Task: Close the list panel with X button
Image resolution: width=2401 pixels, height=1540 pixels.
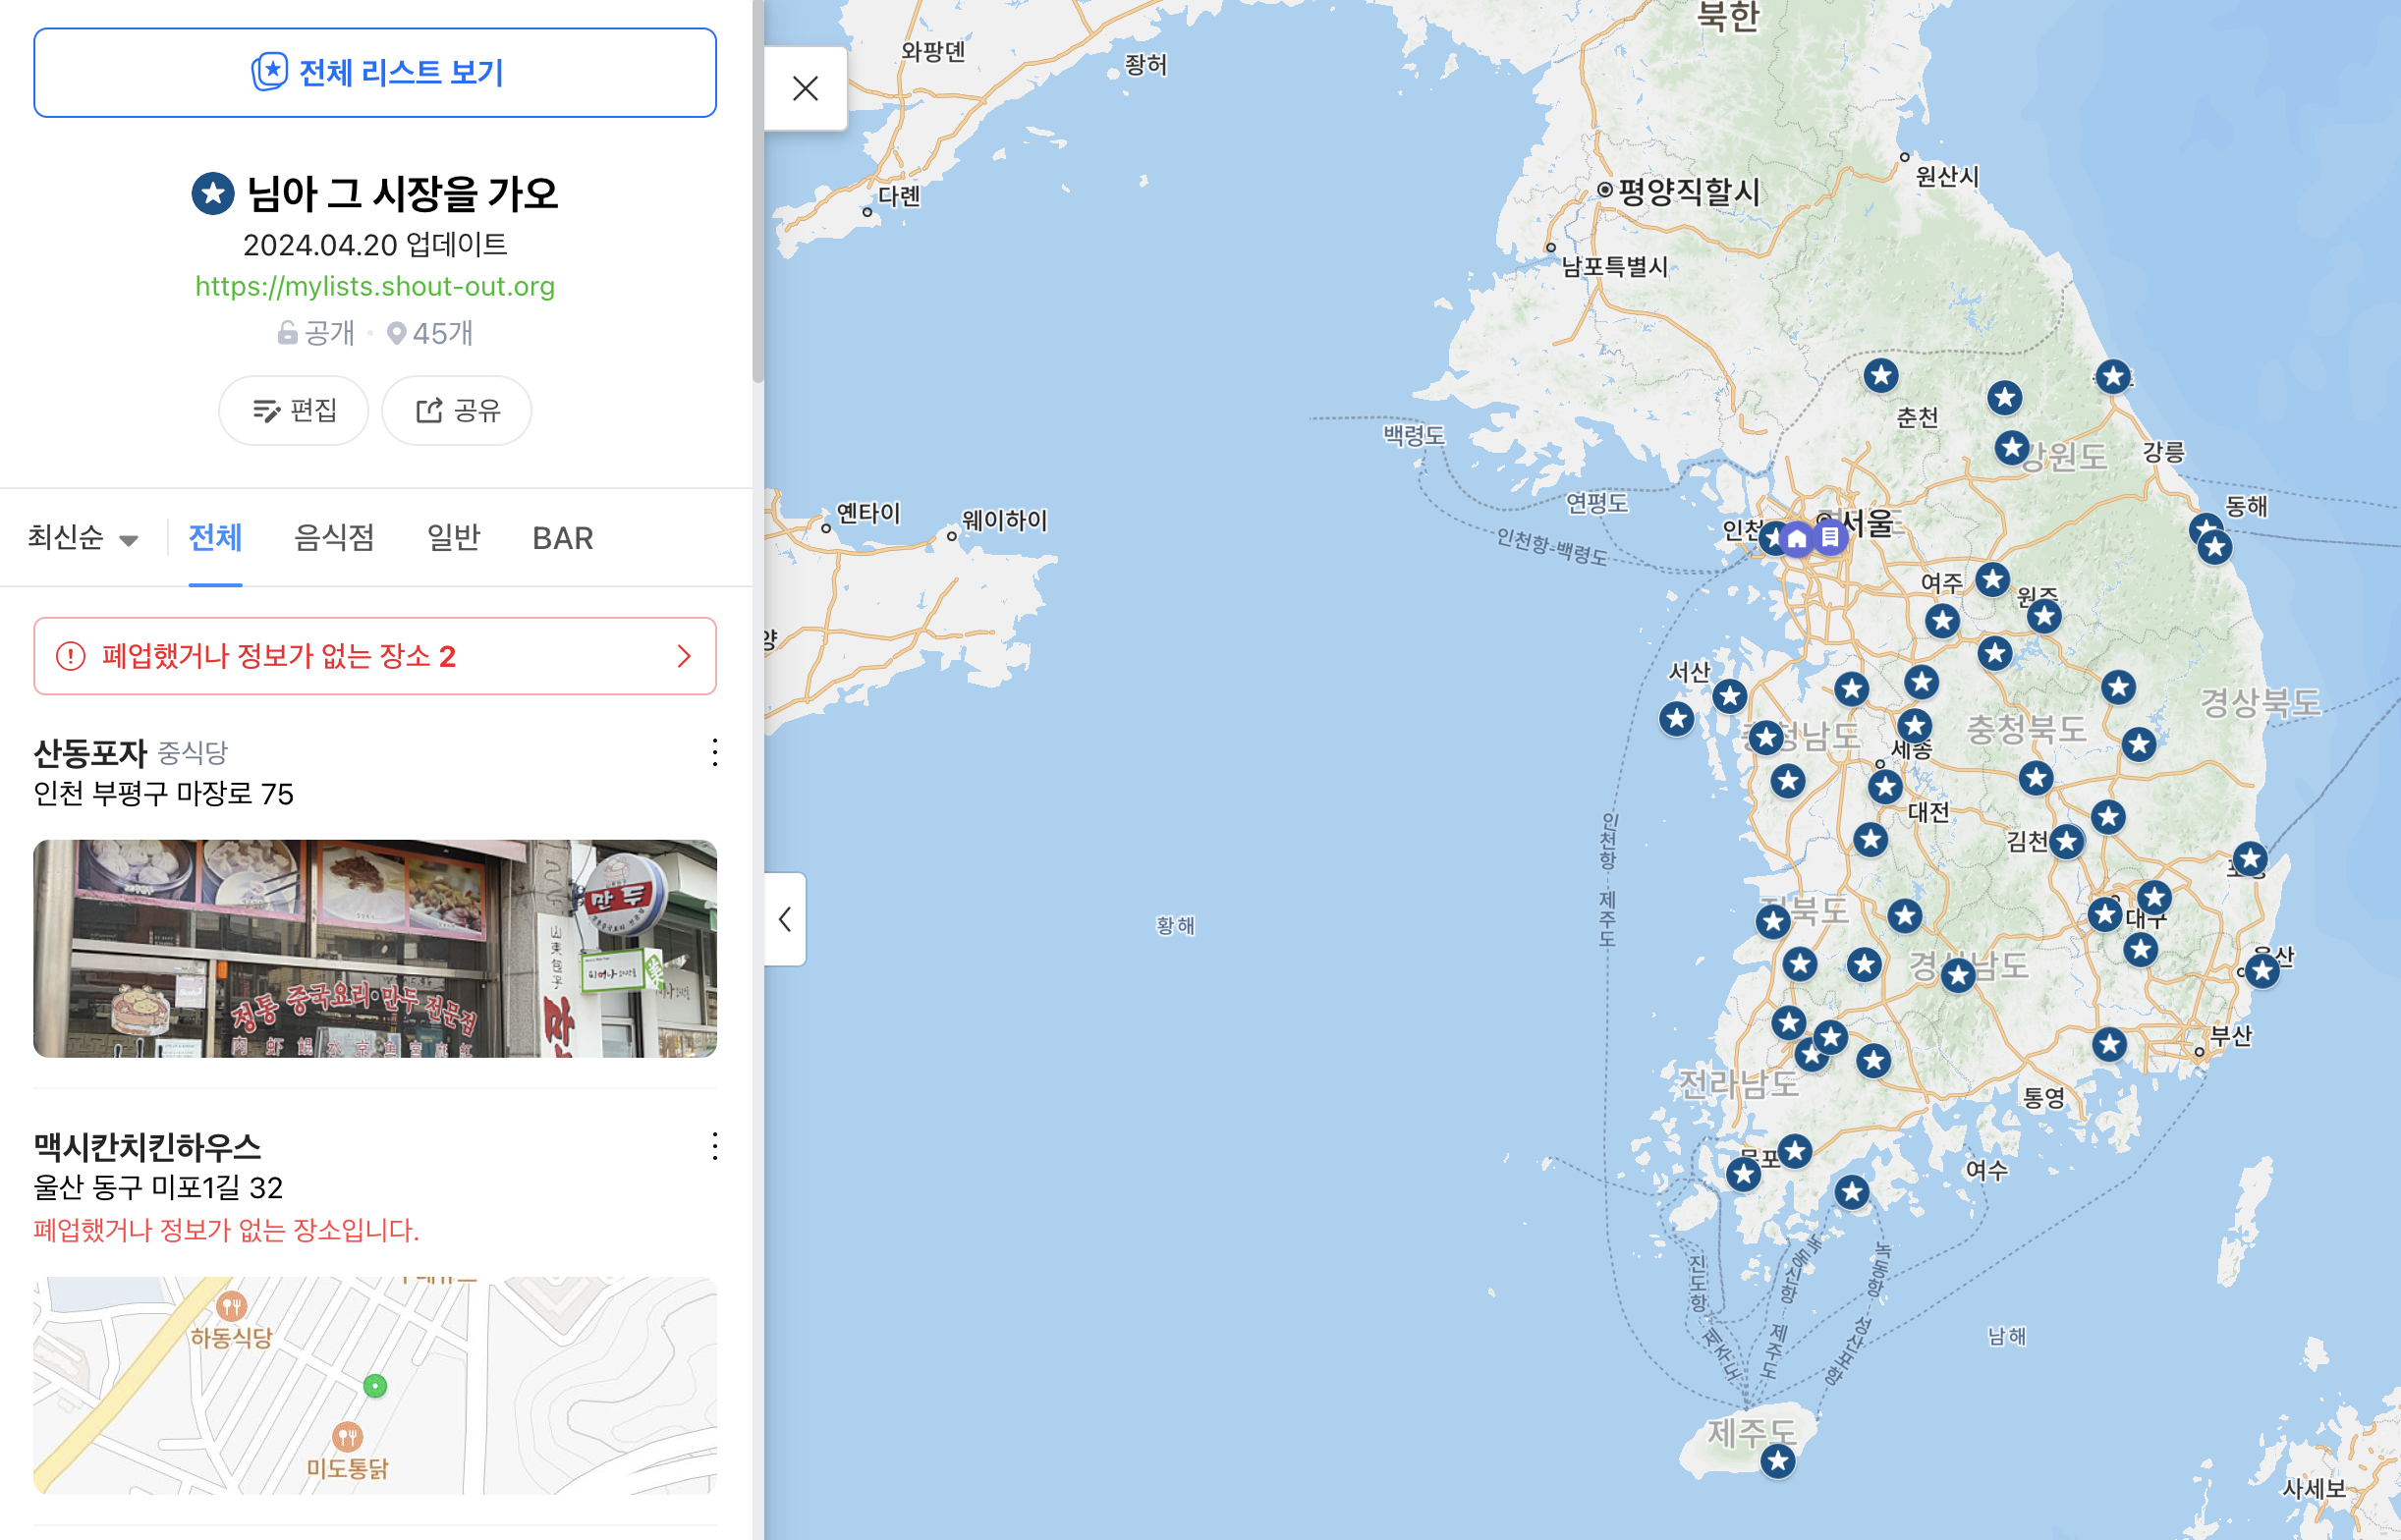Action: pos(805,88)
